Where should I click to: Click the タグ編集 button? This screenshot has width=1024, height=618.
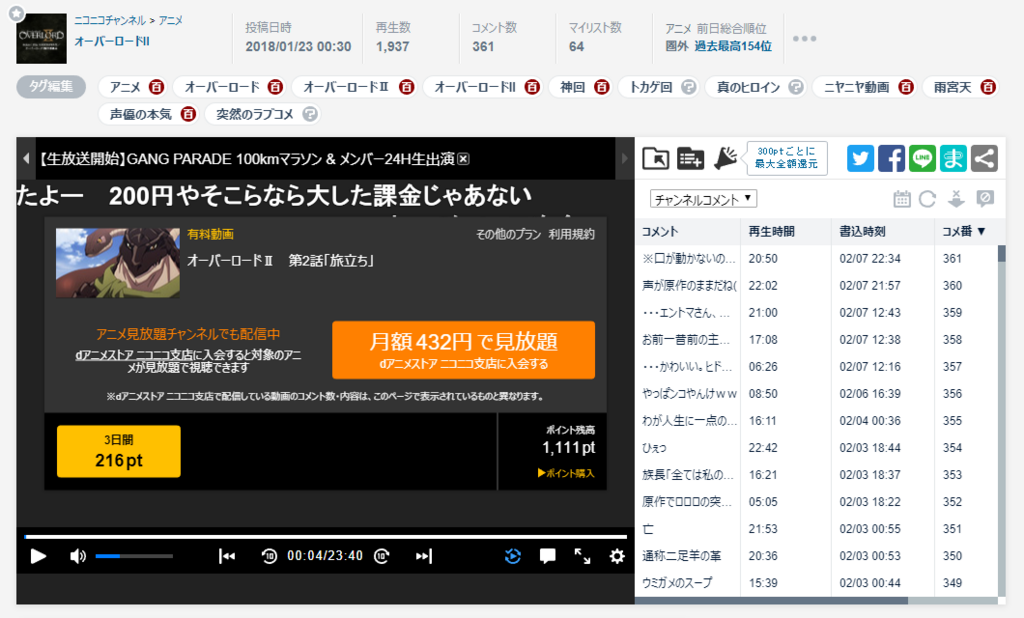pyautogui.click(x=51, y=86)
